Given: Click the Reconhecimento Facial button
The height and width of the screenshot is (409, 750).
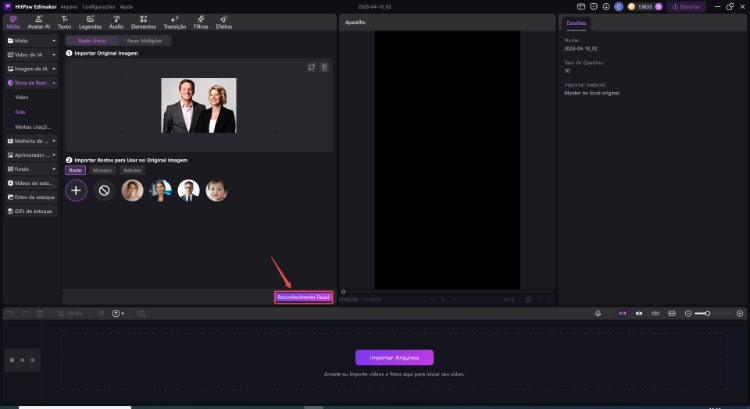Looking at the screenshot, I should tap(303, 297).
